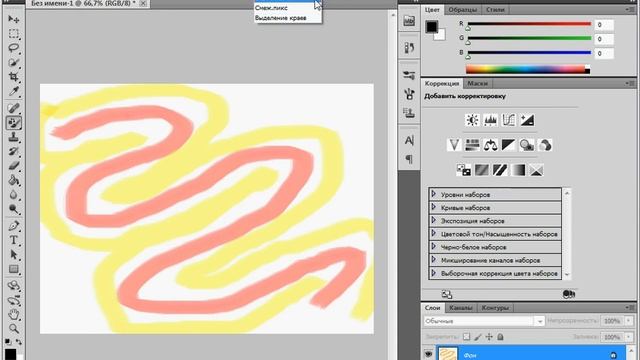Viewport: 640px width, 360px height.
Task: Add a Vibrance adjustment
Action: [454, 145]
